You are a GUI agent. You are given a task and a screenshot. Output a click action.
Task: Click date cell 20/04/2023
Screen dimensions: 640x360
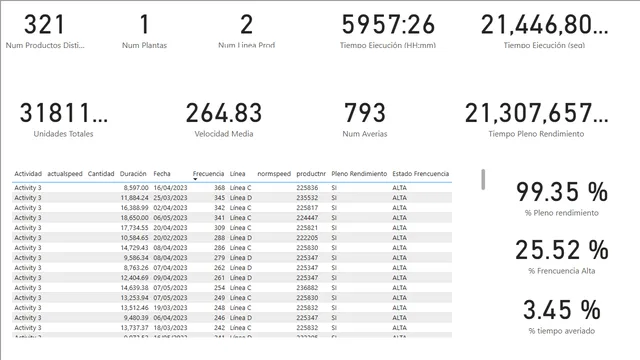click(170, 228)
